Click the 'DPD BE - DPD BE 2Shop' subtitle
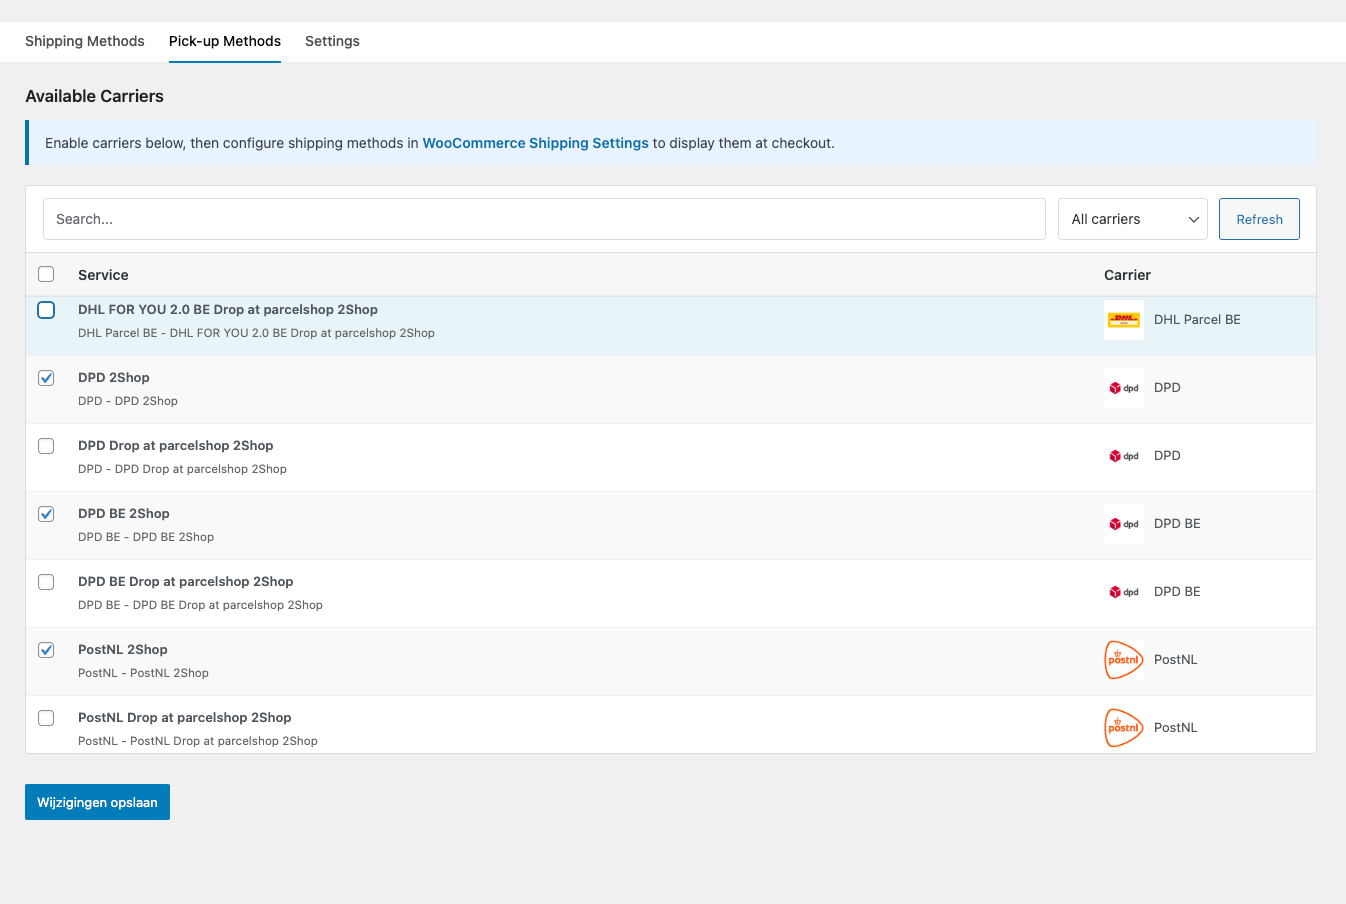The width and height of the screenshot is (1346, 904). [x=146, y=537]
